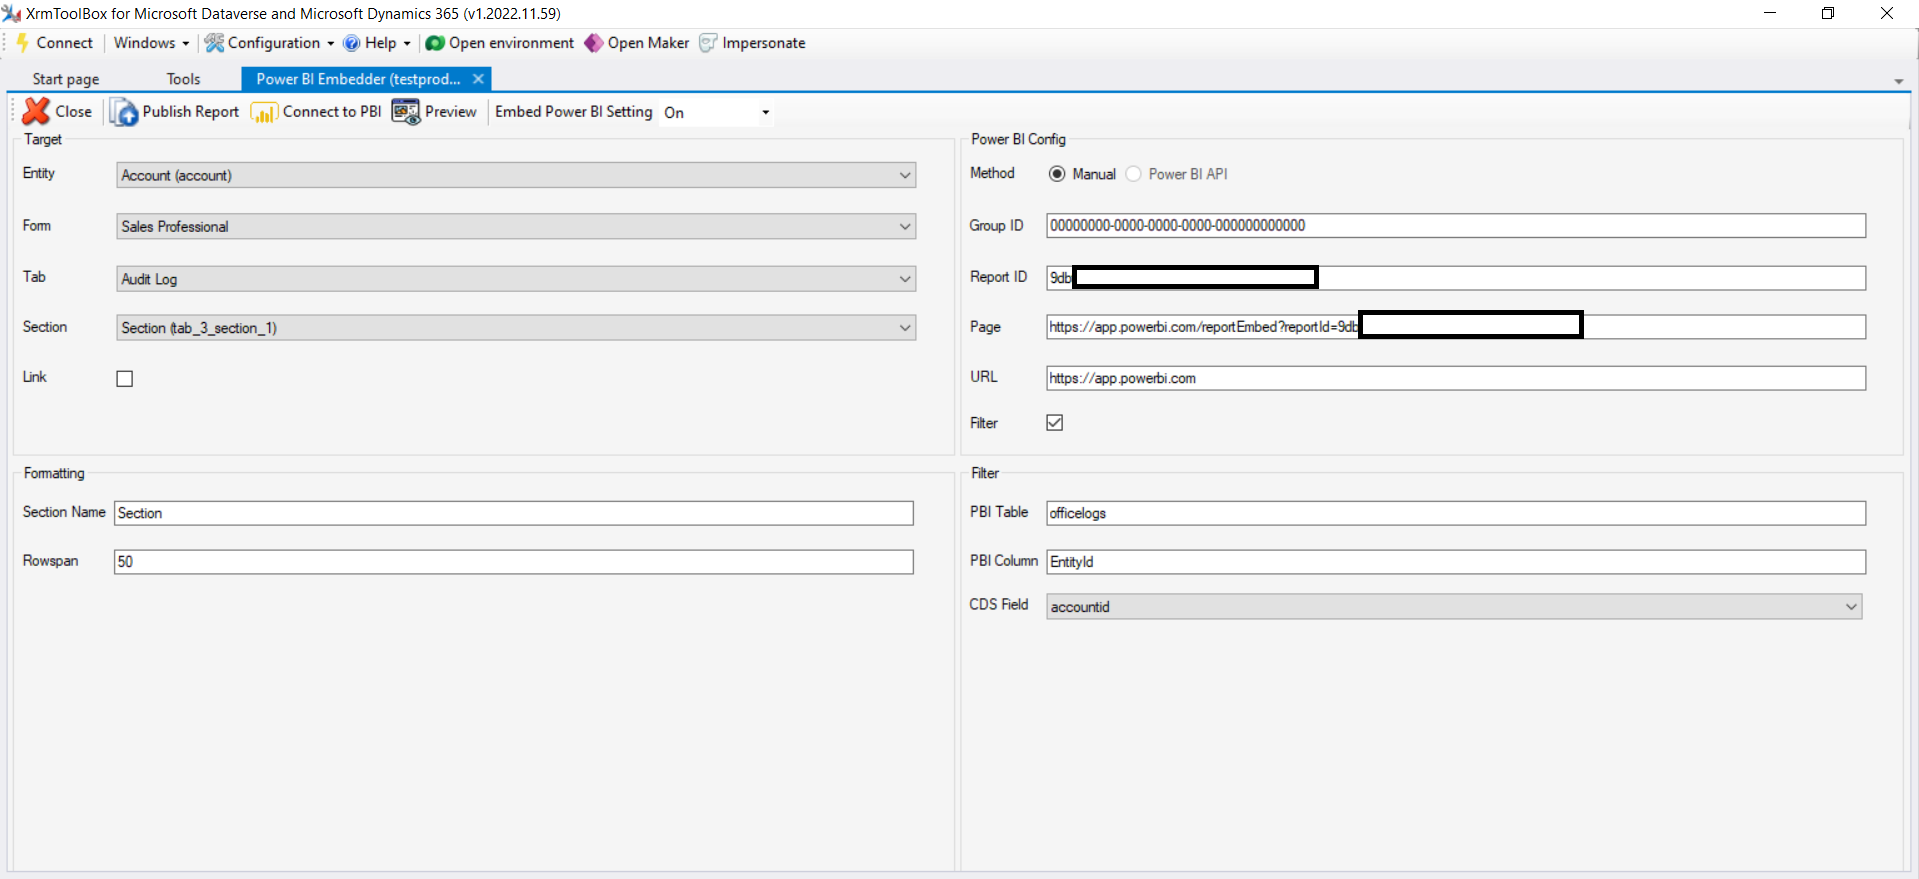Click the Connect lightning icon

tap(22, 43)
